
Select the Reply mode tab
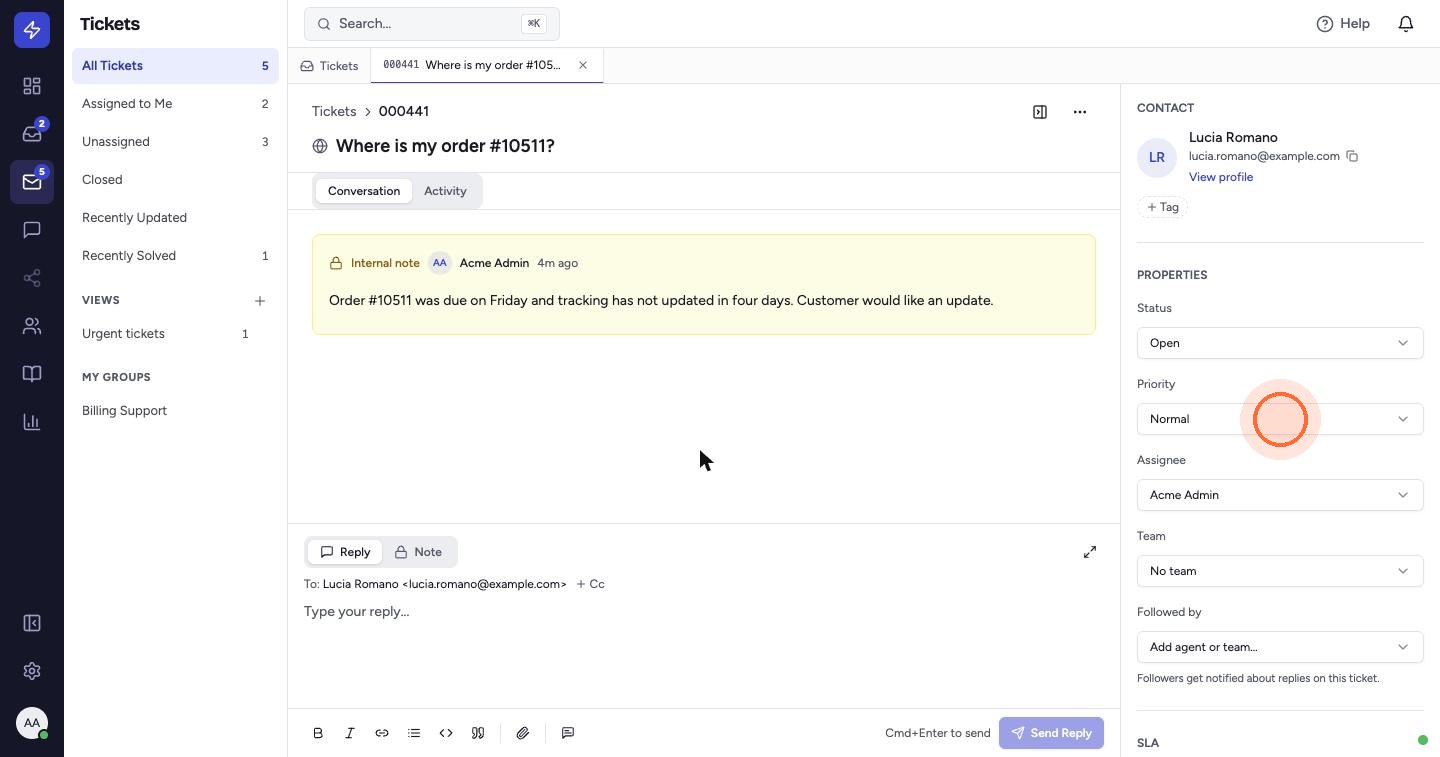[345, 552]
